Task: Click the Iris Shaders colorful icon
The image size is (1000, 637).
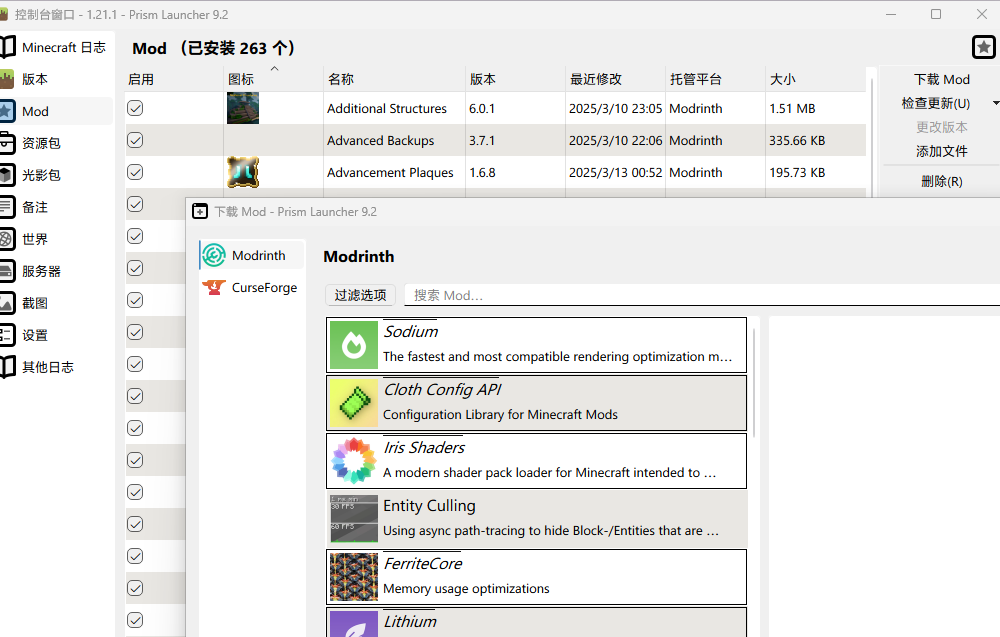Action: (354, 461)
